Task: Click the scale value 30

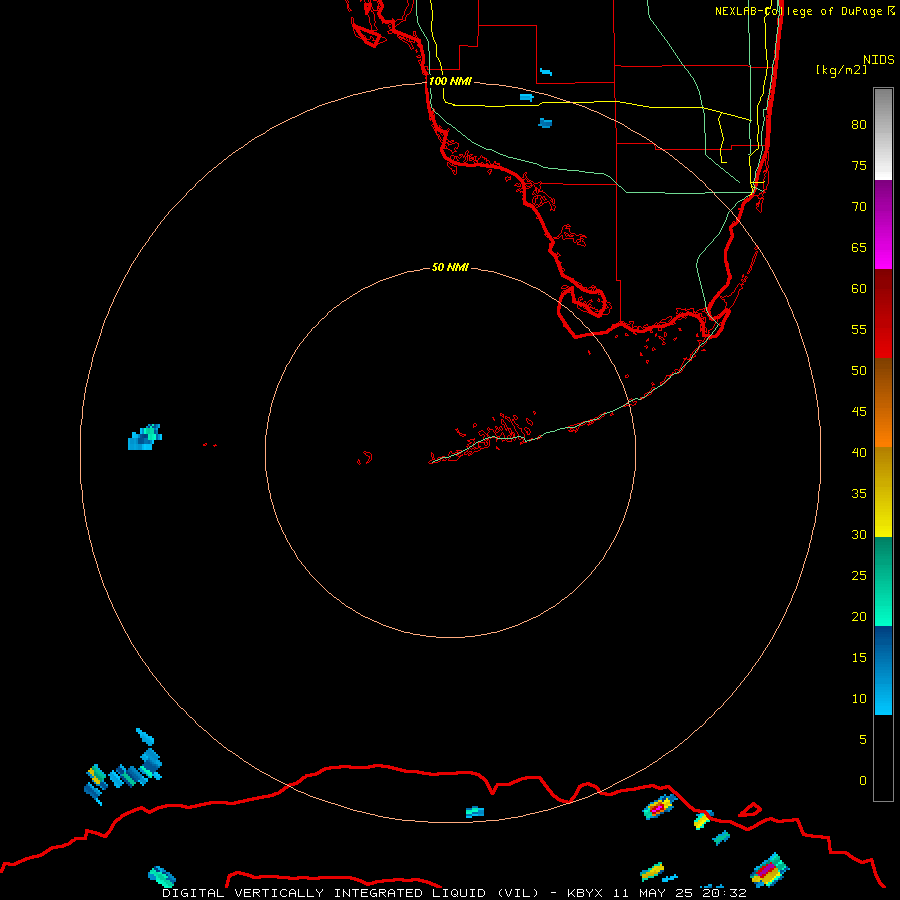Action: (859, 534)
